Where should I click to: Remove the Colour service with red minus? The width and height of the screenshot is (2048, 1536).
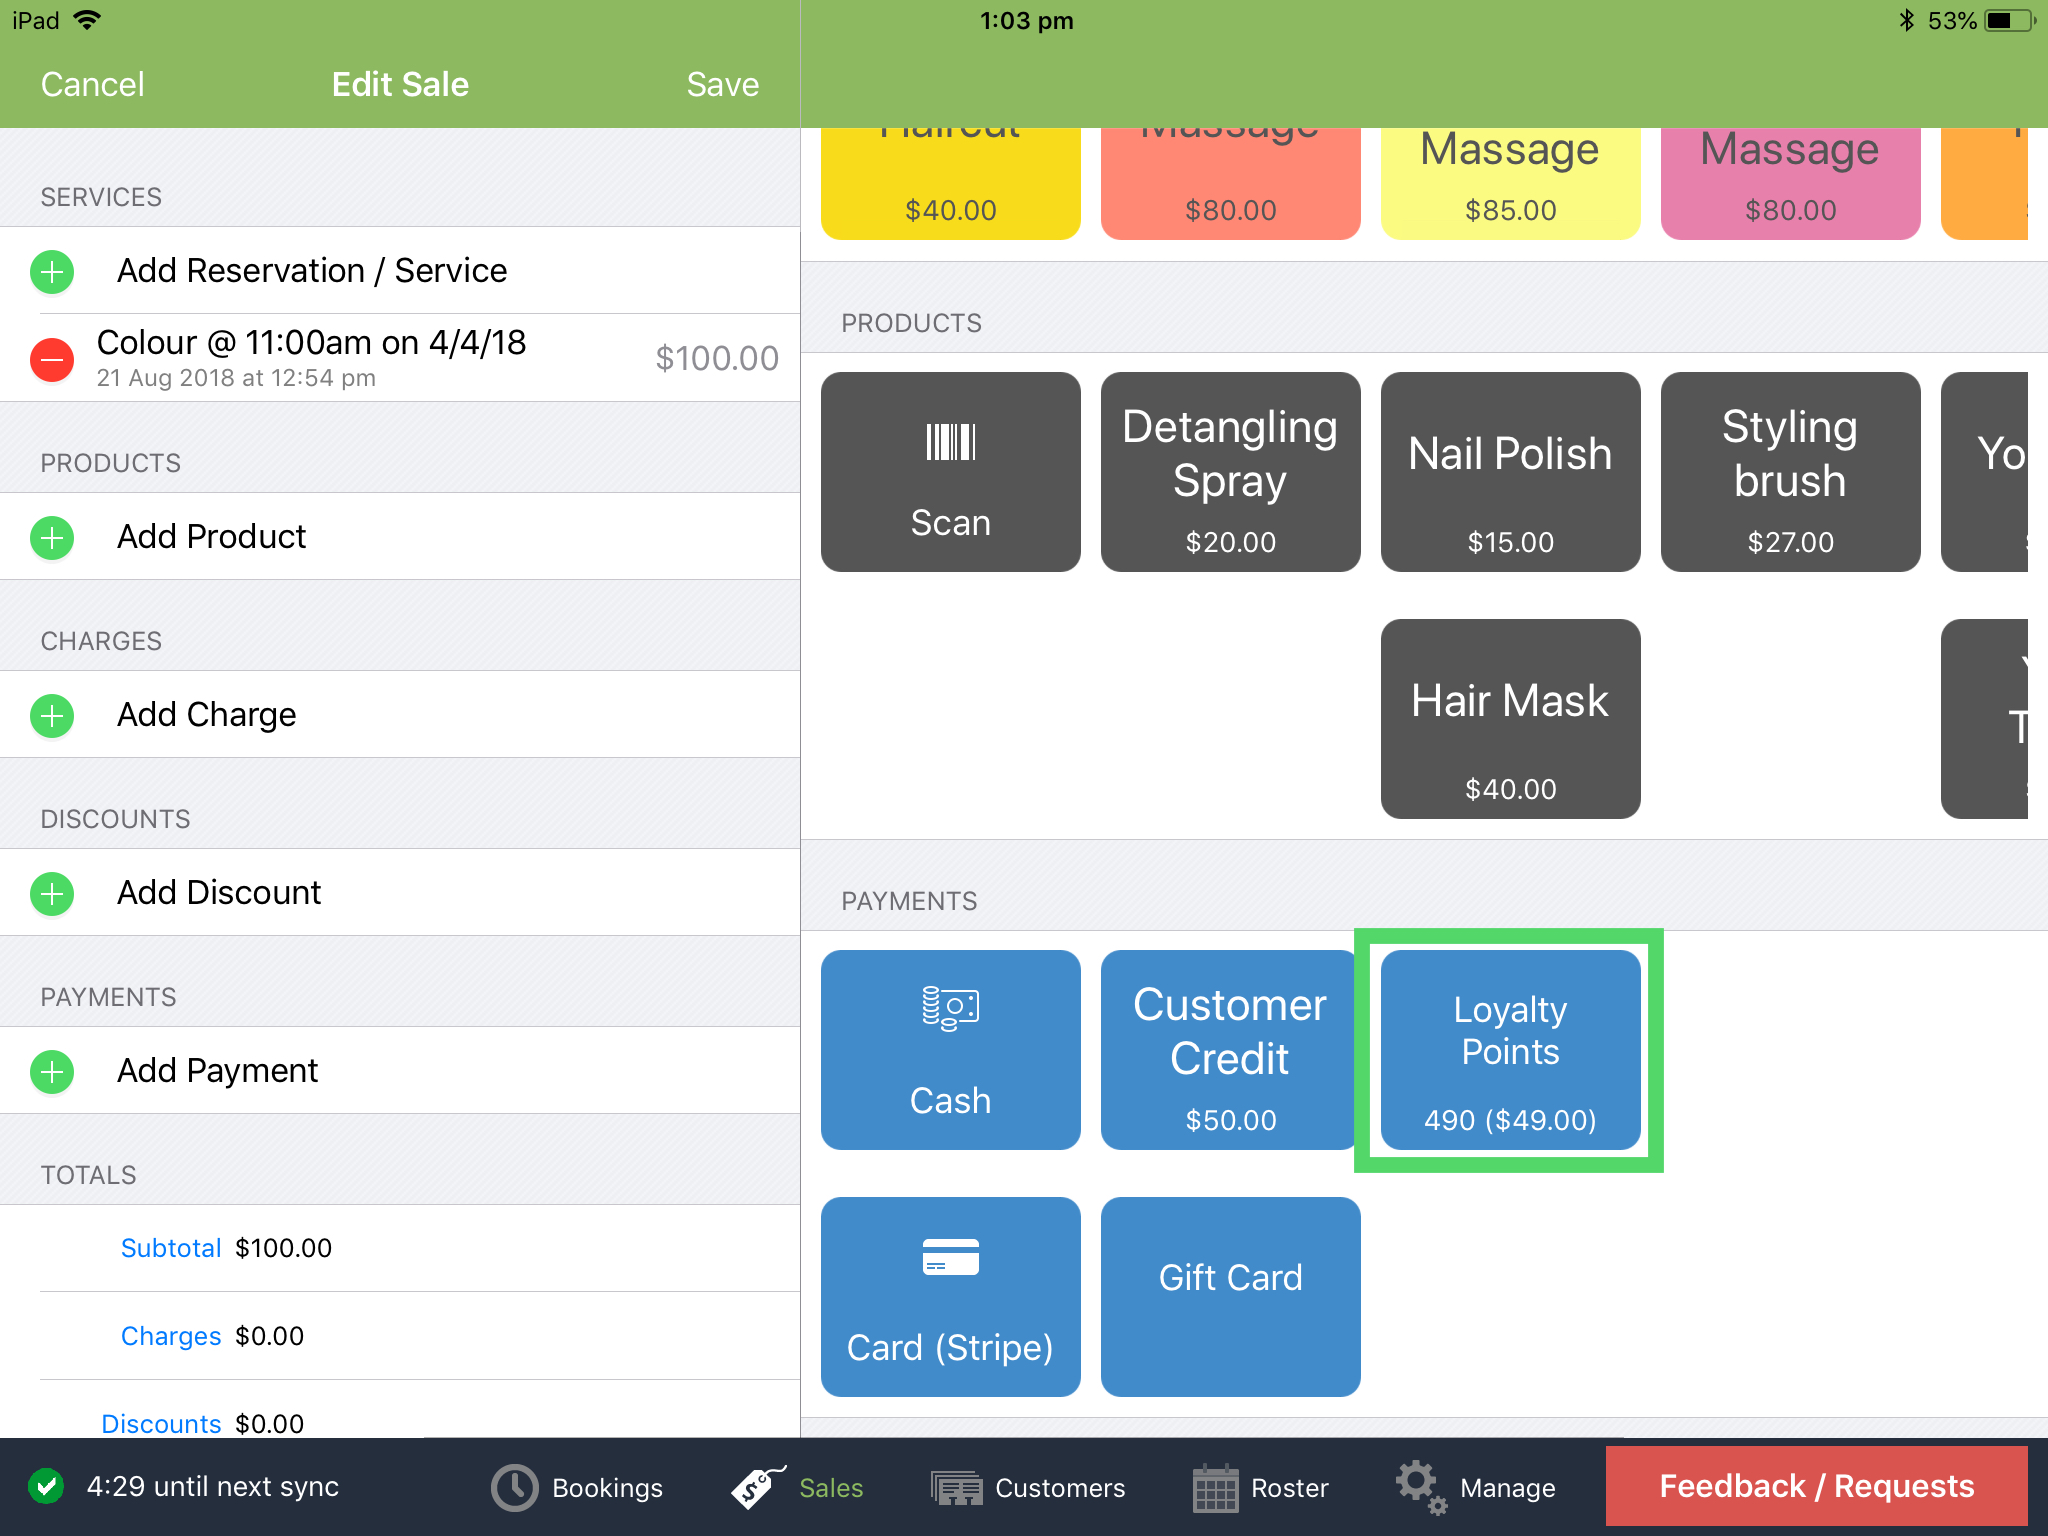click(x=52, y=359)
